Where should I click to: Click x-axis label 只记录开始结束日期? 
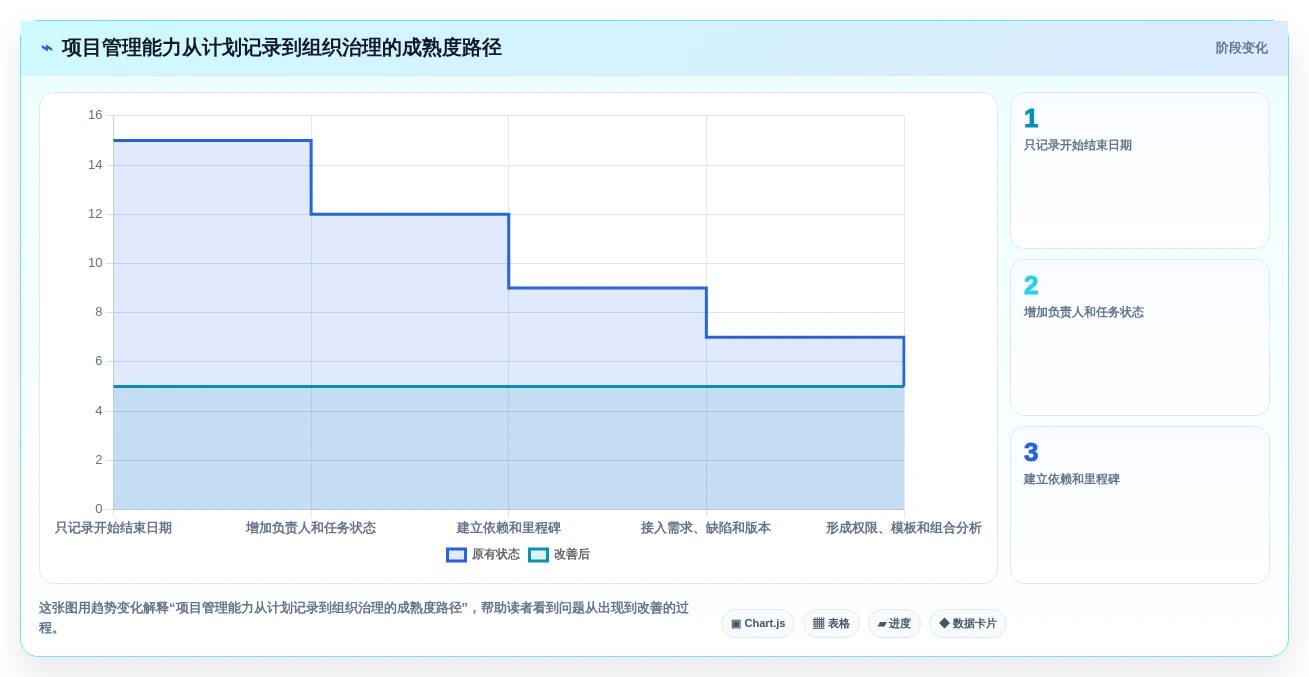click(113, 528)
